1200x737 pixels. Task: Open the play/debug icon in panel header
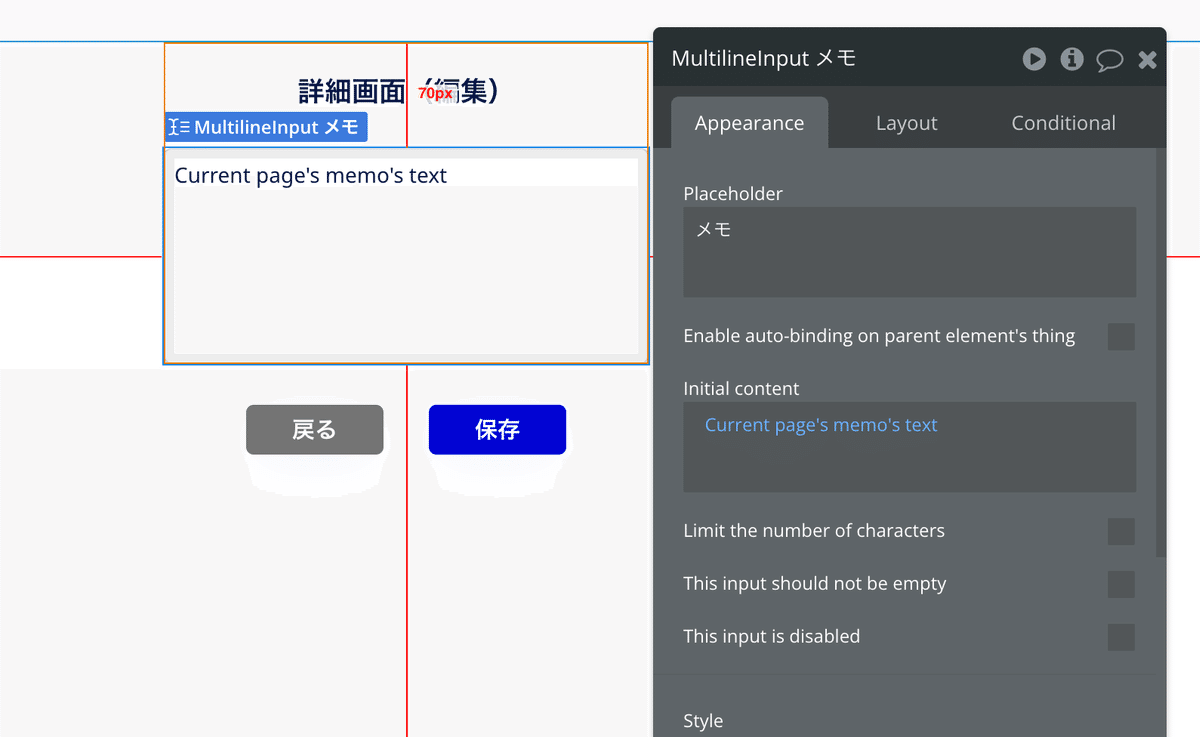pos(1034,59)
